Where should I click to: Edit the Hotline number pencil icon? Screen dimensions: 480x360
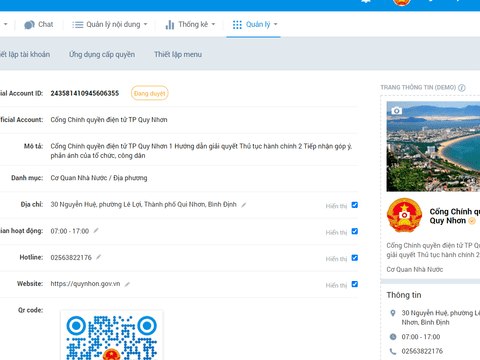(98, 257)
